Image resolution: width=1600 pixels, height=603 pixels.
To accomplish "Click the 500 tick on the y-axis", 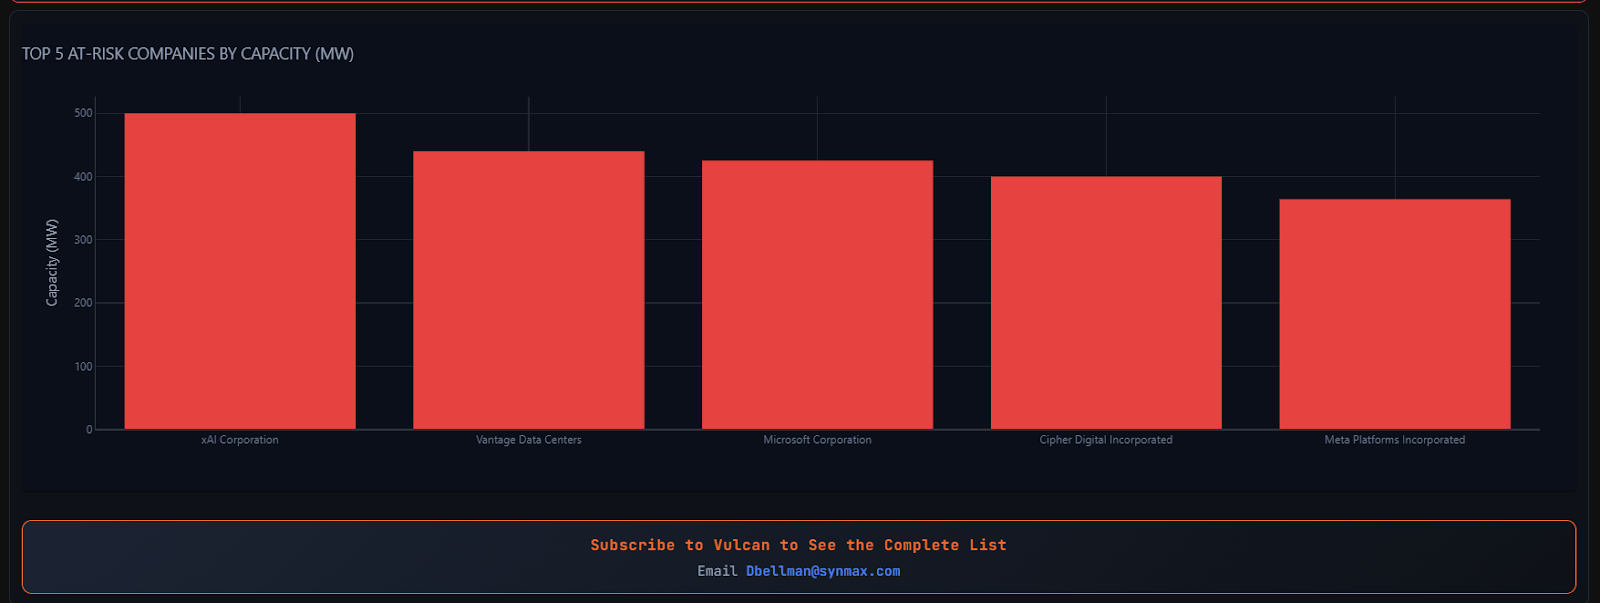I will pos(83,114).
